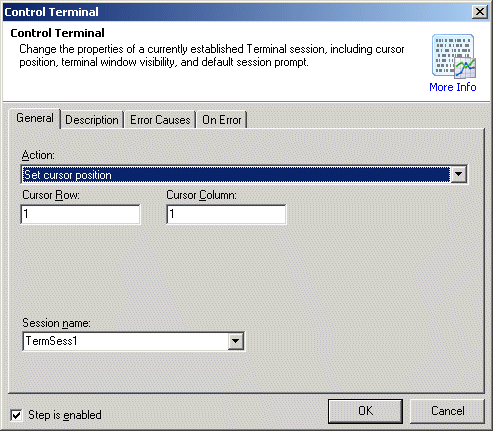Go to the Error Causes tab

coord(160,120)
